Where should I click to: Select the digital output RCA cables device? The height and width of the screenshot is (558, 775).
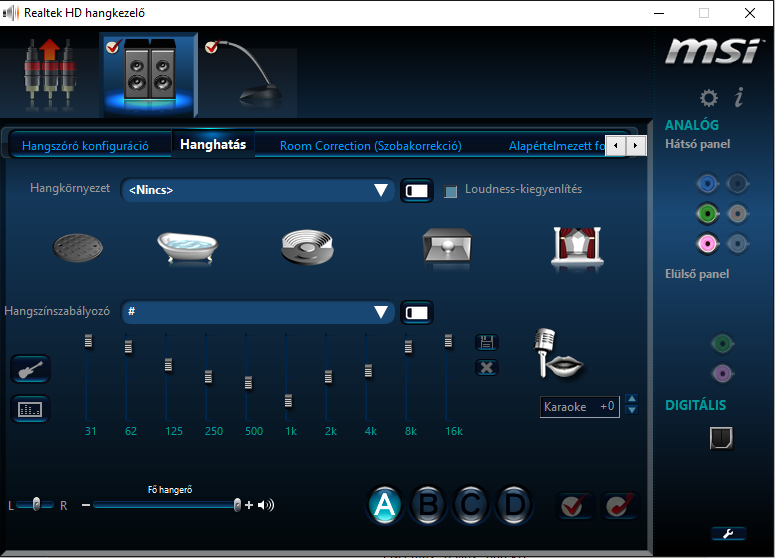click(49, 73)
